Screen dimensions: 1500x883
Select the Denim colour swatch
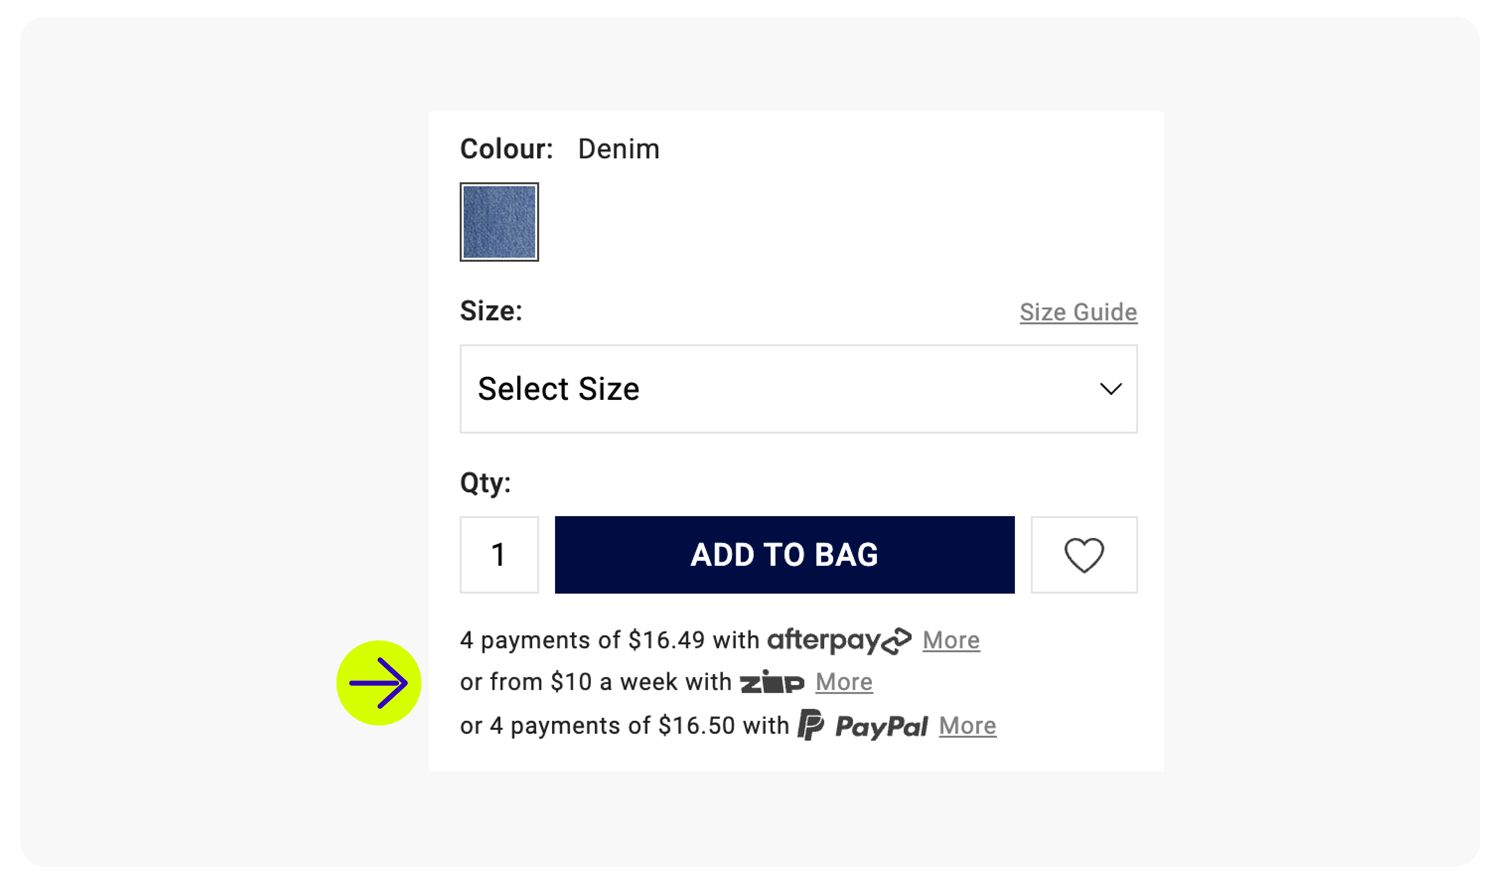(499, 222)
